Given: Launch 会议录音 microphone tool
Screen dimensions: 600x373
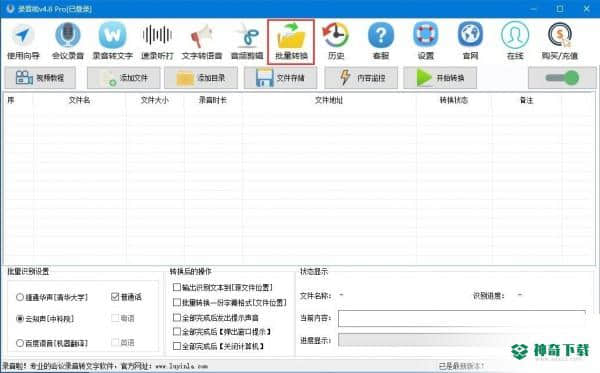Looking at the screenshot, I should click(68, 42).
